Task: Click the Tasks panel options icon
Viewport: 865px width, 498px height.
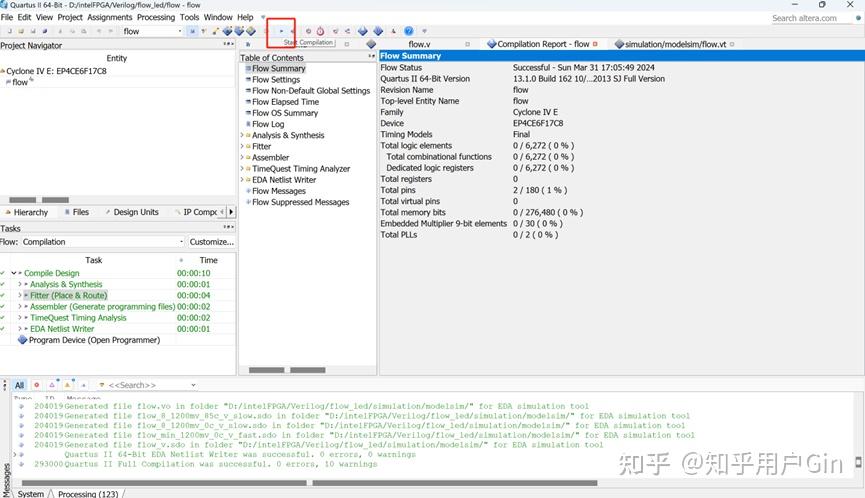Action: pos(228,227)
